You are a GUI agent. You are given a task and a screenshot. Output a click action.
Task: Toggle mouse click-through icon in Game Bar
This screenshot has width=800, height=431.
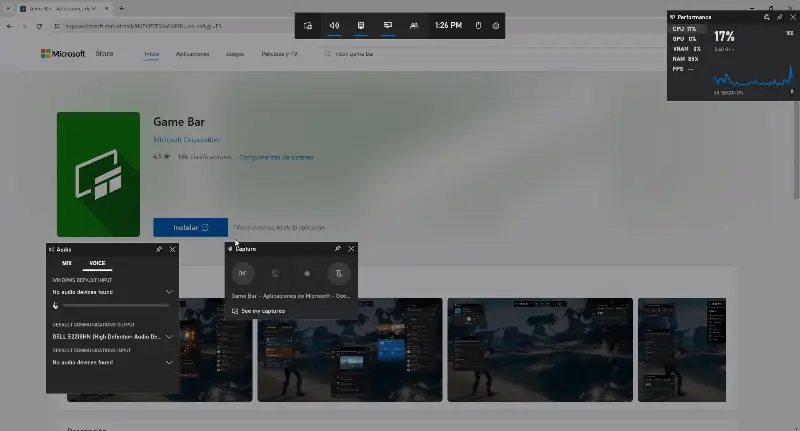point(478,26)
